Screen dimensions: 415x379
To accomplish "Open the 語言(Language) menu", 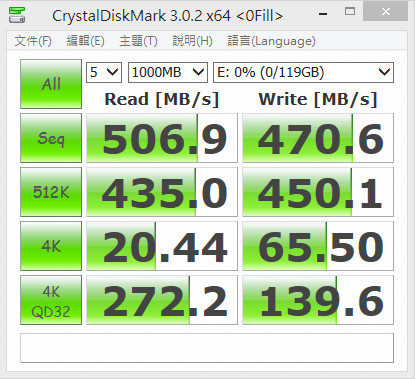I will (271, 41).
